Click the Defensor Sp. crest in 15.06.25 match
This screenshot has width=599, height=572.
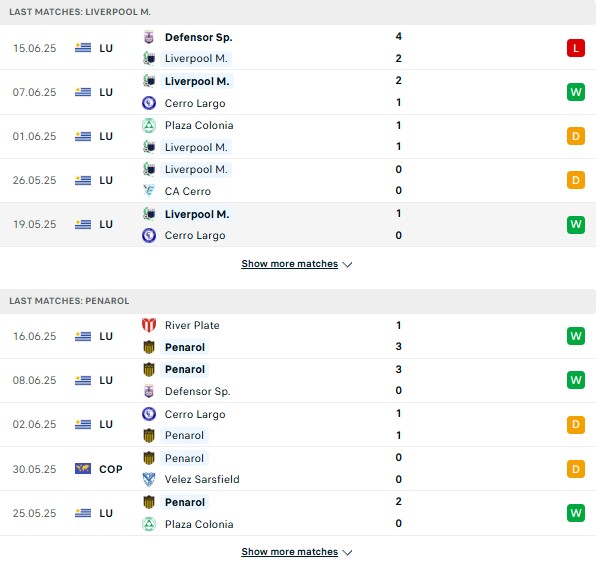(x=149, y=37)
